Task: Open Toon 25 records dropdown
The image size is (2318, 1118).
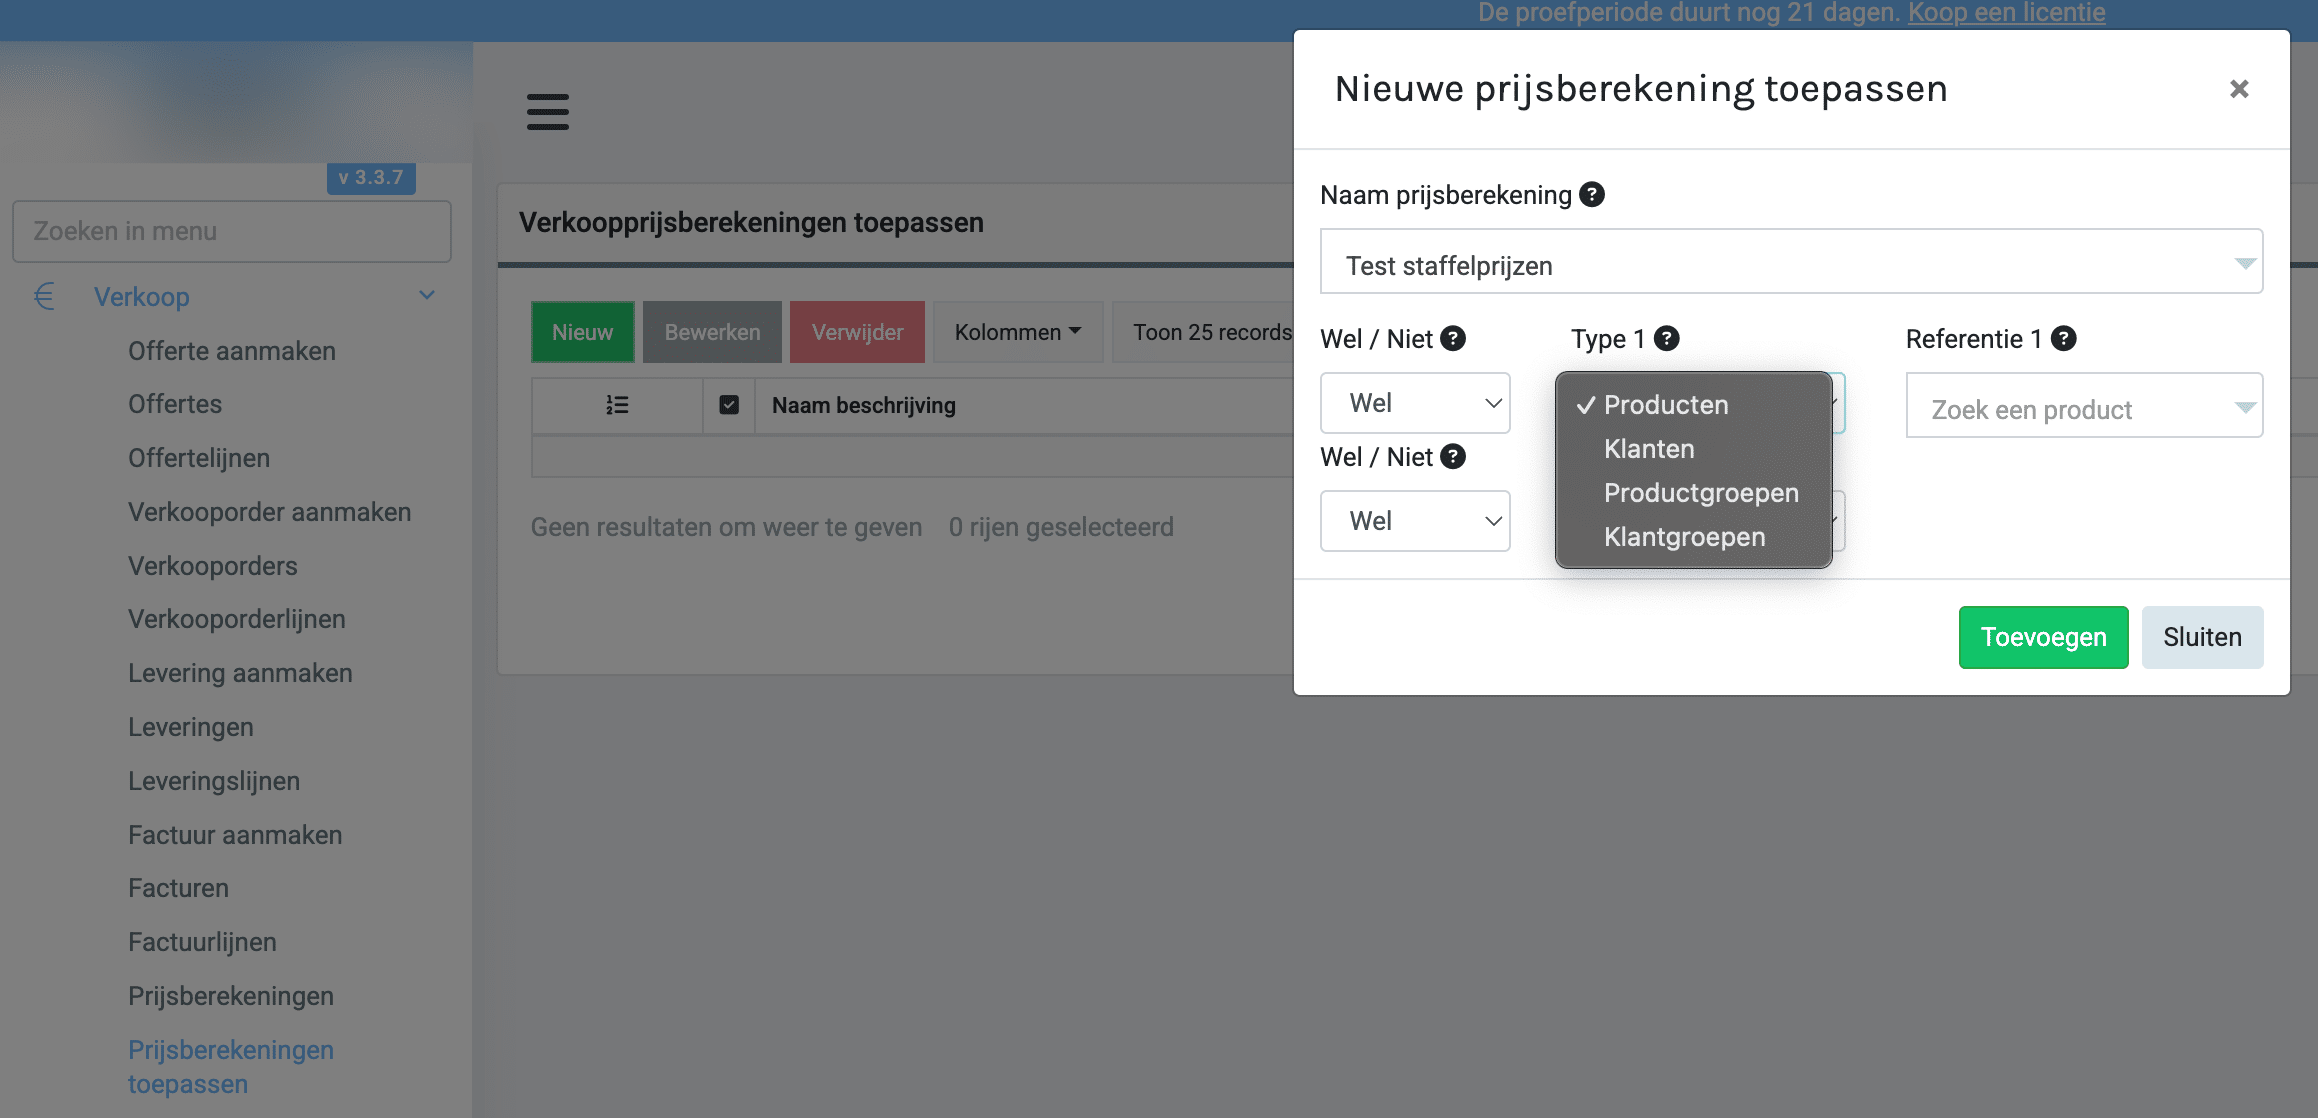Action: pos(1203,332)
